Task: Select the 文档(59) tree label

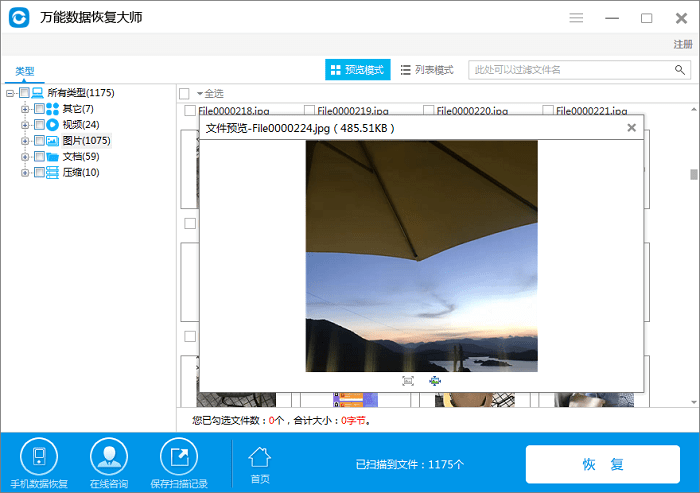Action: [x=81, y=157]
